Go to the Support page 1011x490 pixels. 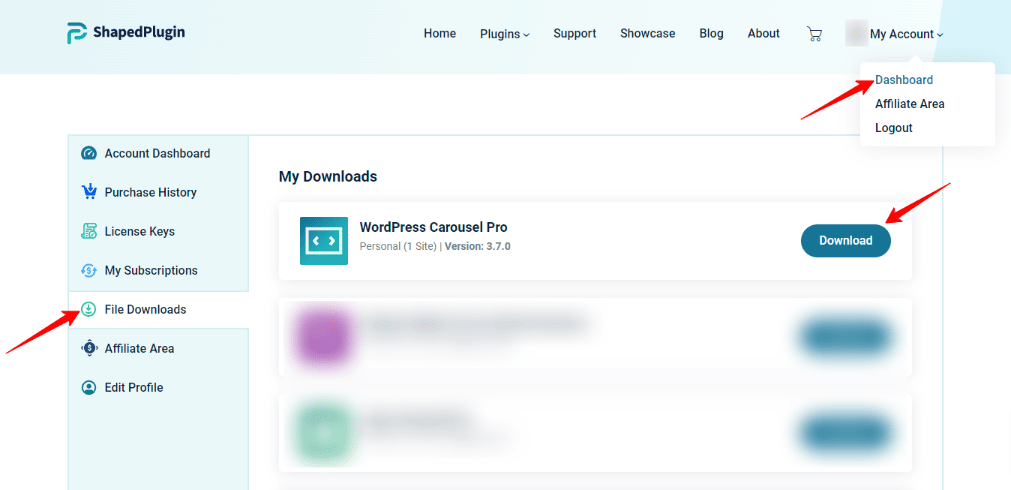coord(574,34)
